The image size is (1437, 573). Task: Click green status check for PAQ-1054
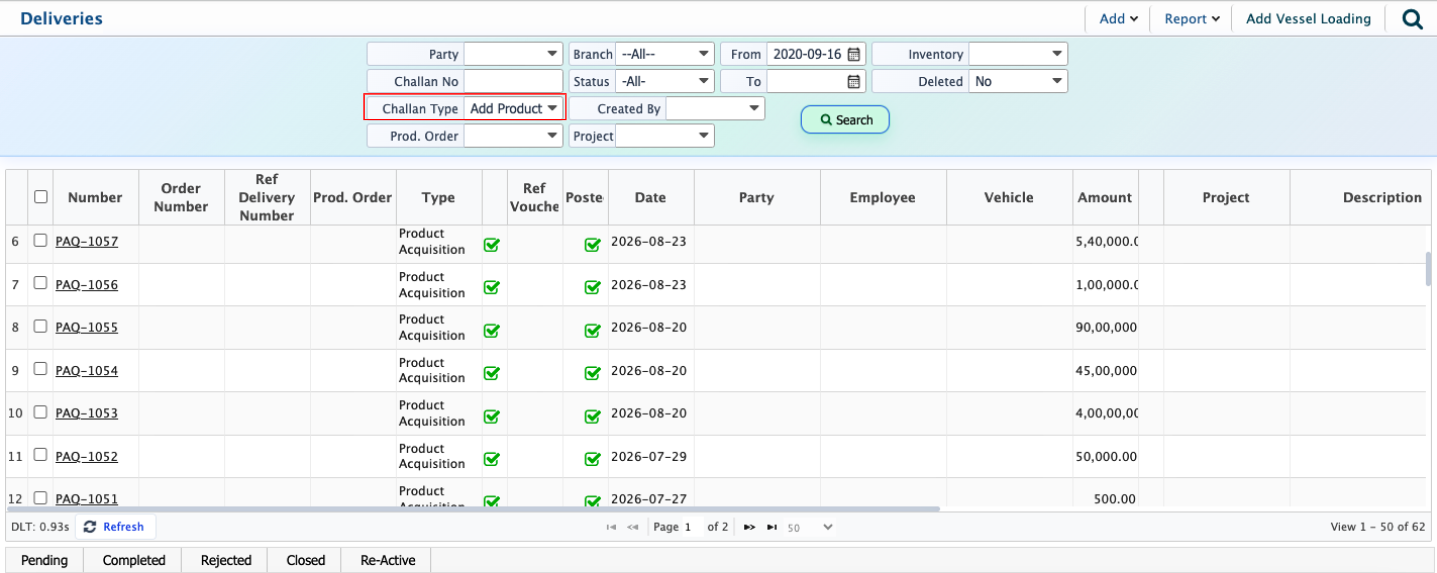click(x=492, y=373)
